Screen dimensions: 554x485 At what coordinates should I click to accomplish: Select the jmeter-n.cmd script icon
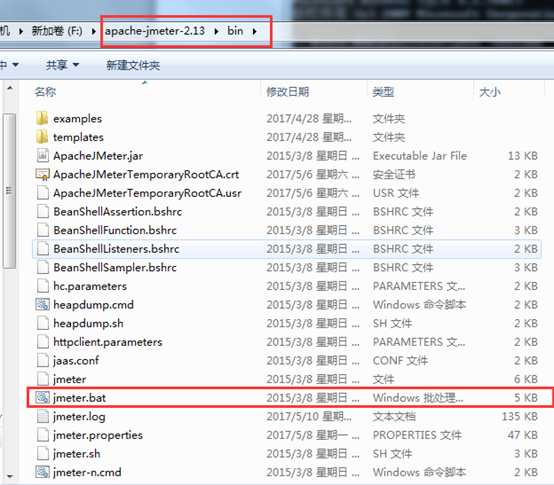click(42, 472)
